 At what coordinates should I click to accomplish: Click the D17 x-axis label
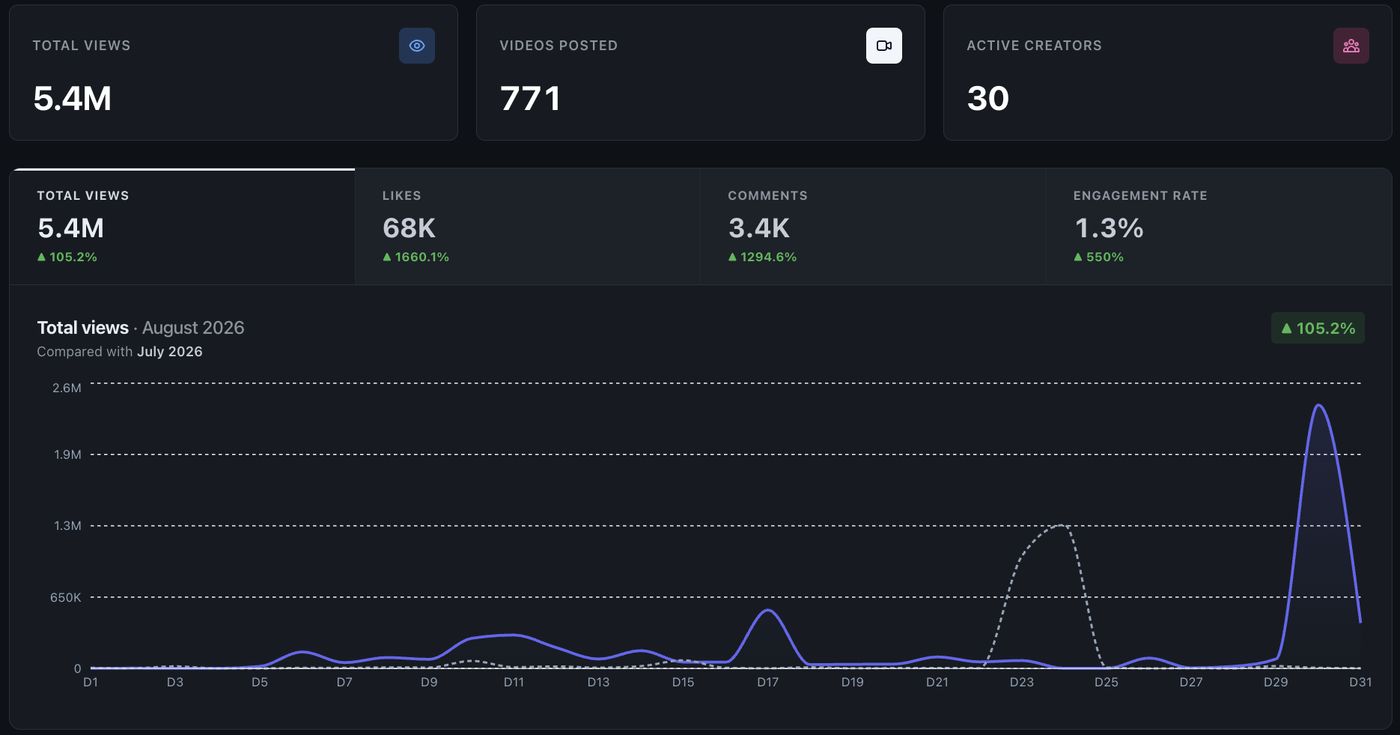(x=767, y=682)
